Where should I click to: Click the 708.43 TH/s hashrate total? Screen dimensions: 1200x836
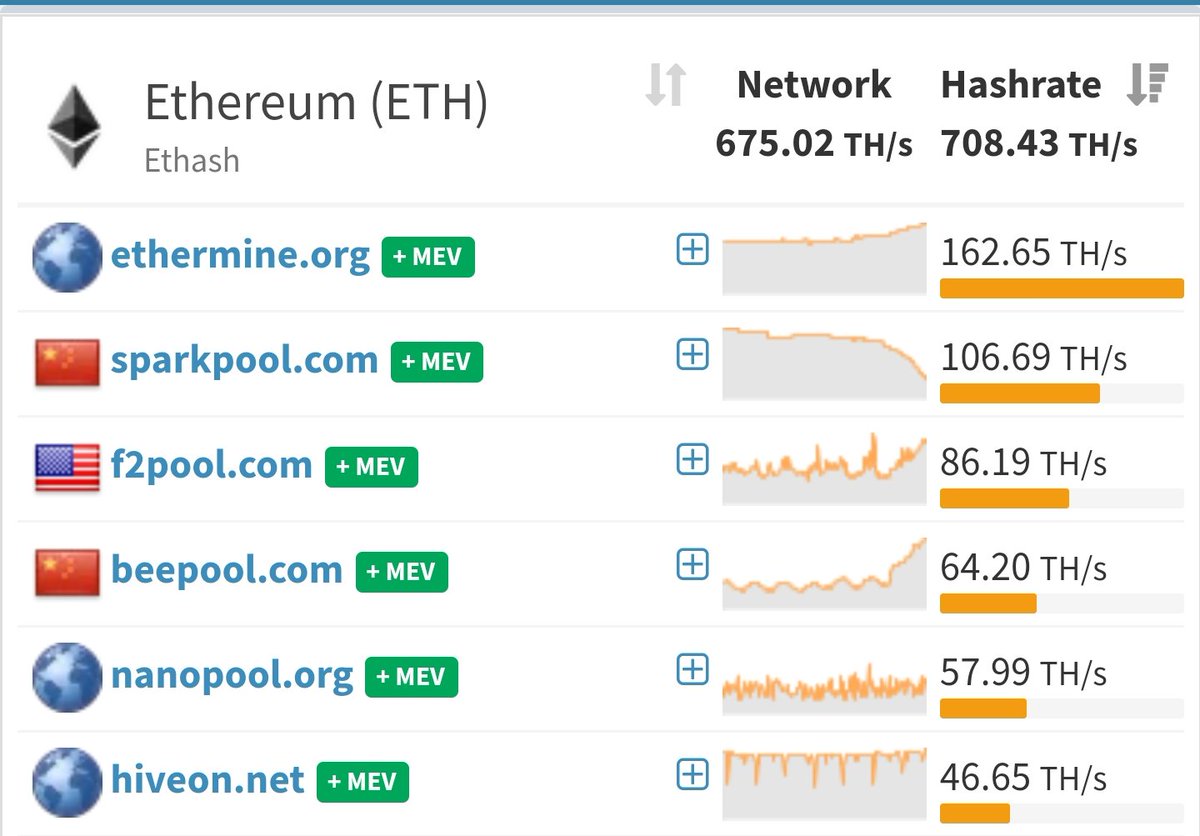(x=1039, y=144)
